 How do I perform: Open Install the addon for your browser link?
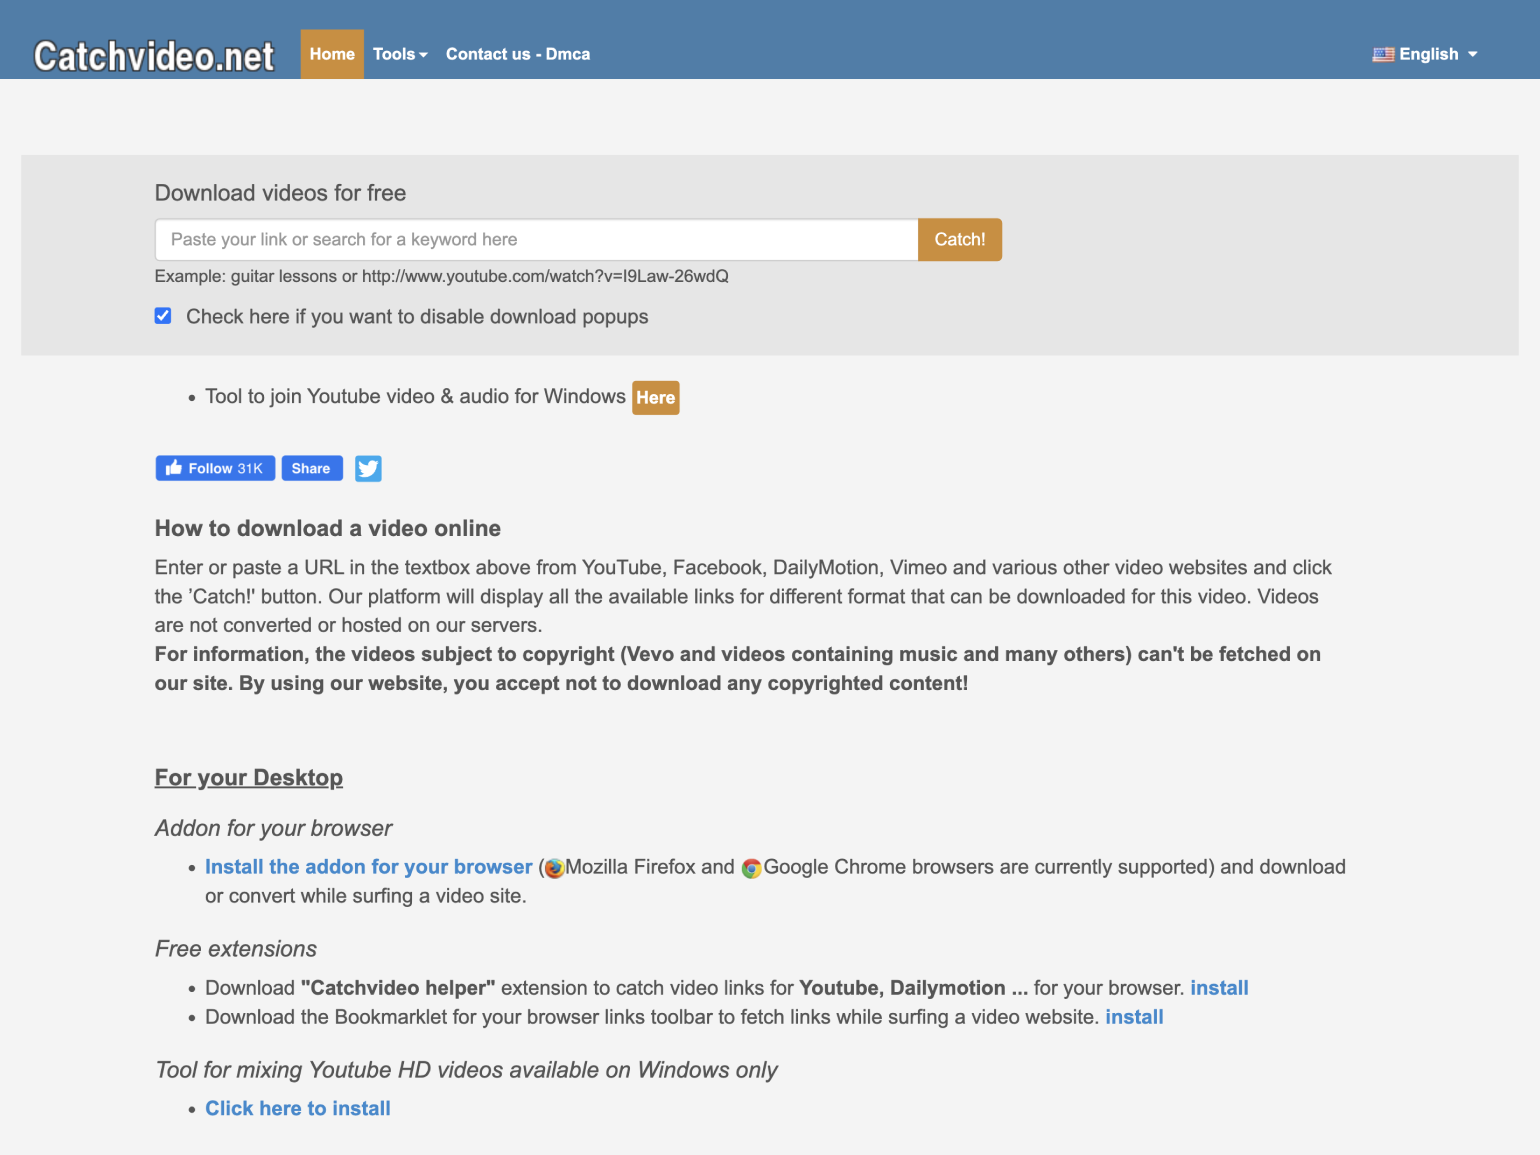(x=369, y=867)
